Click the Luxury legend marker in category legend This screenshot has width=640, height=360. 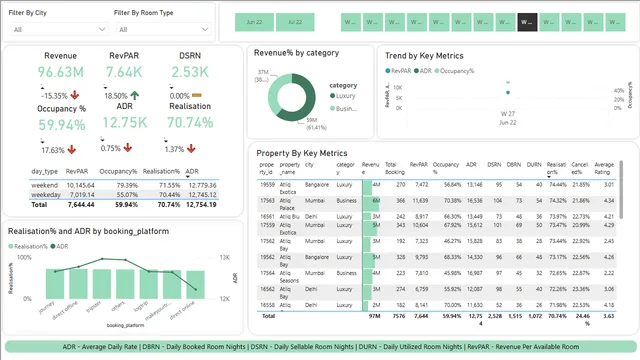click(x=332, y=96)
